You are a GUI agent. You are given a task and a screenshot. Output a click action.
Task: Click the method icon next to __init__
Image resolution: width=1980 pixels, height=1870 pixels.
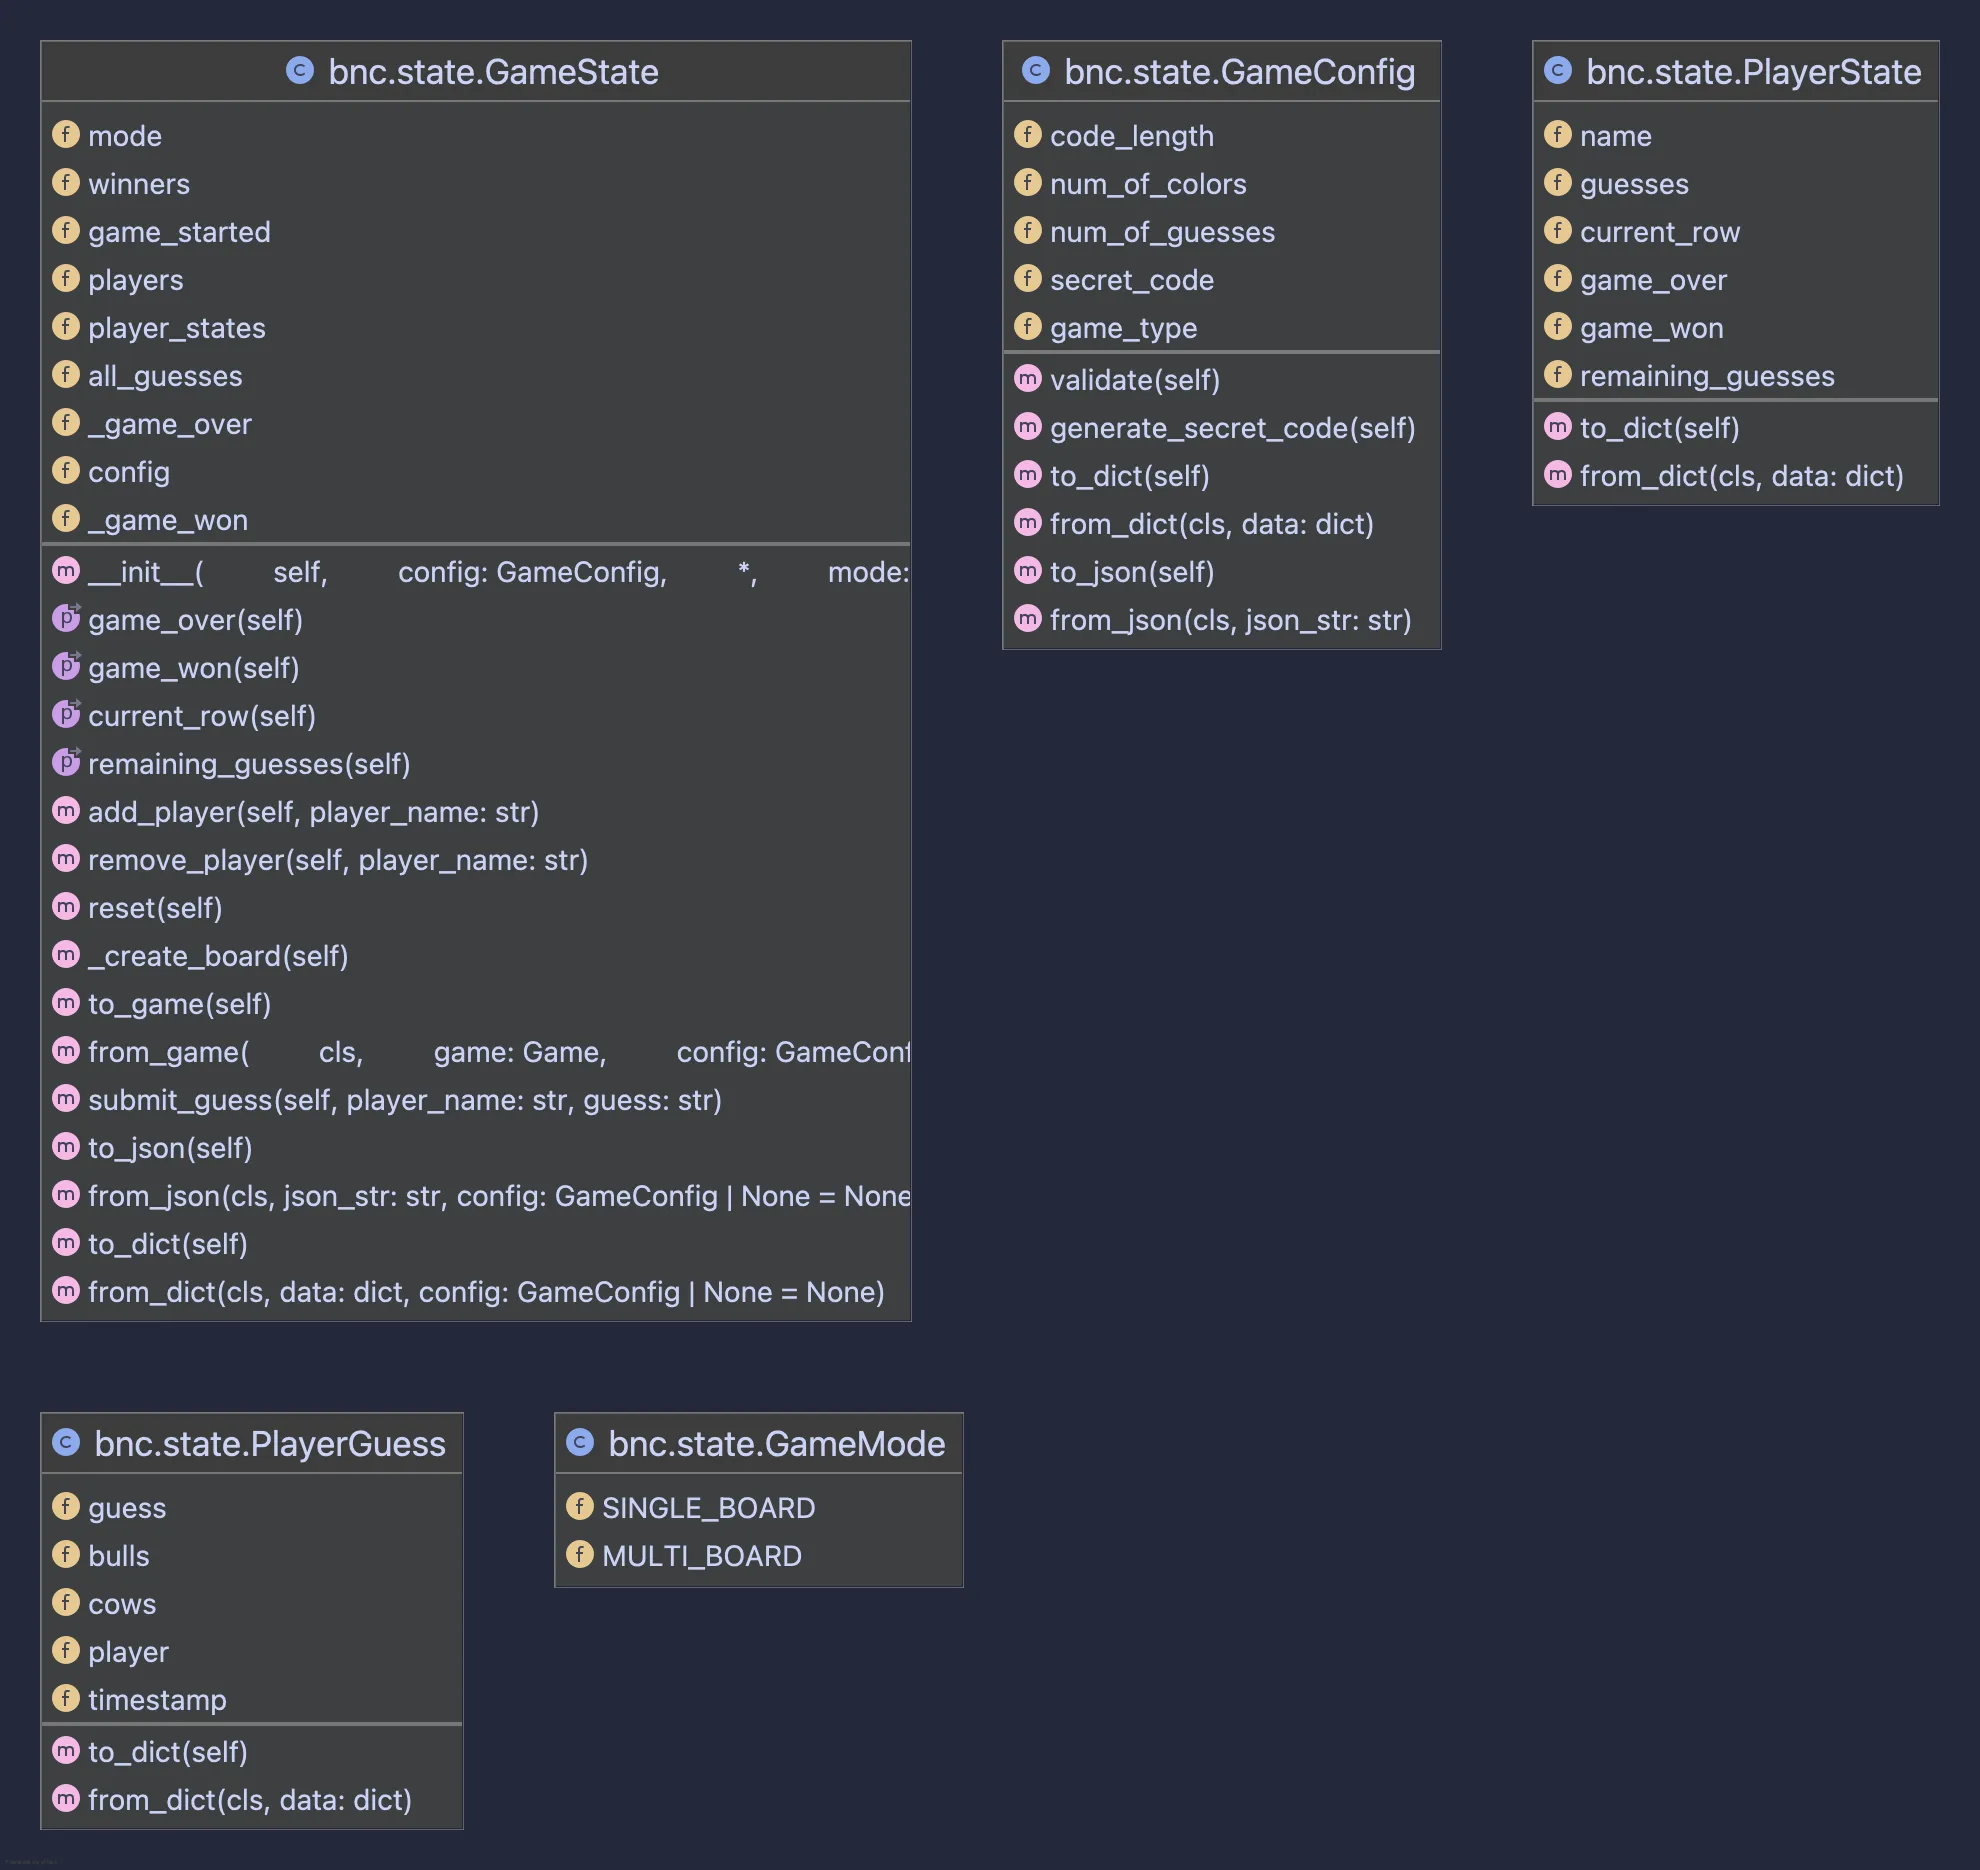(66, 570)
